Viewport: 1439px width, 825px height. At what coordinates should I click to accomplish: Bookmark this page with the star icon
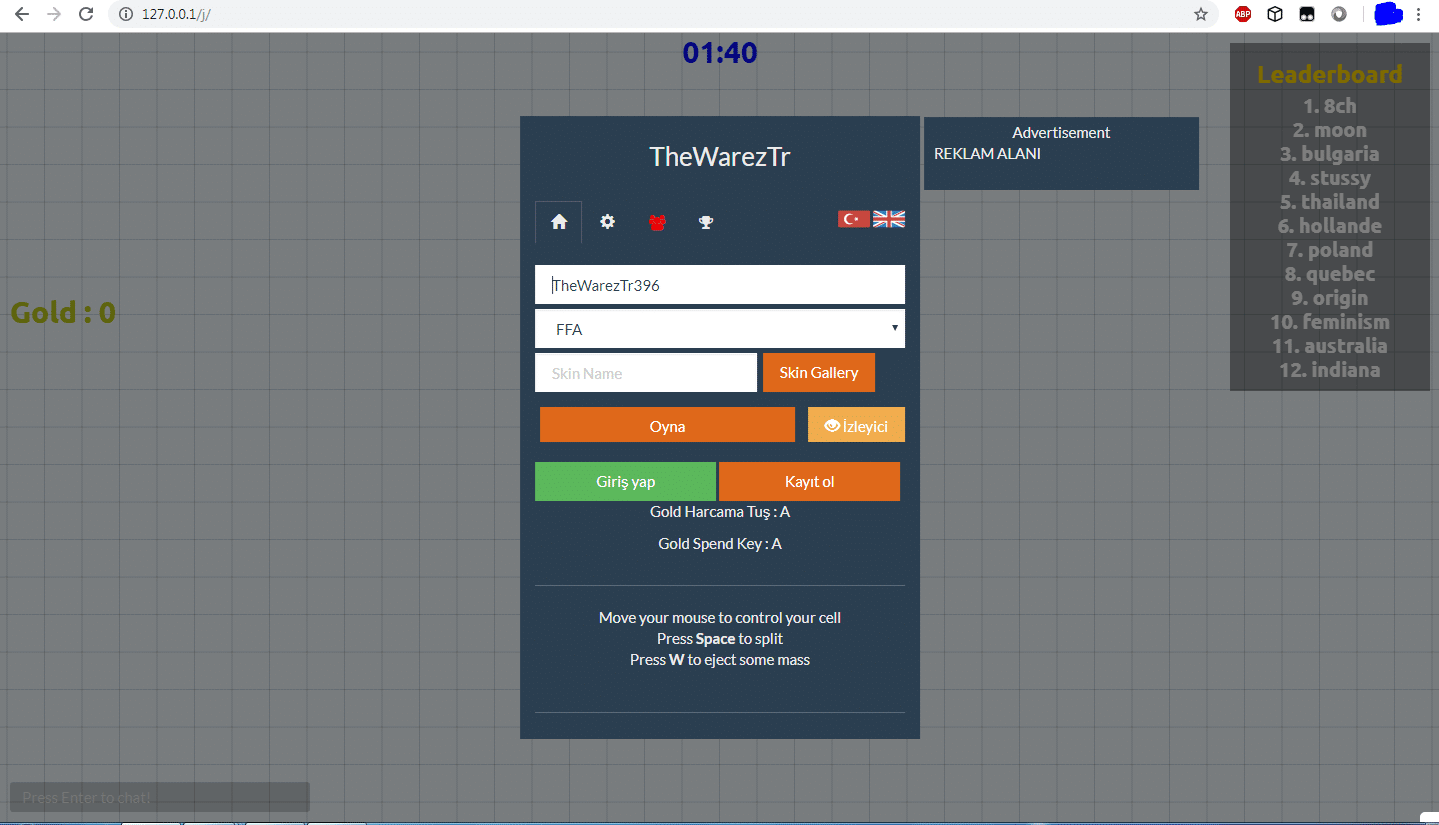1200,14
